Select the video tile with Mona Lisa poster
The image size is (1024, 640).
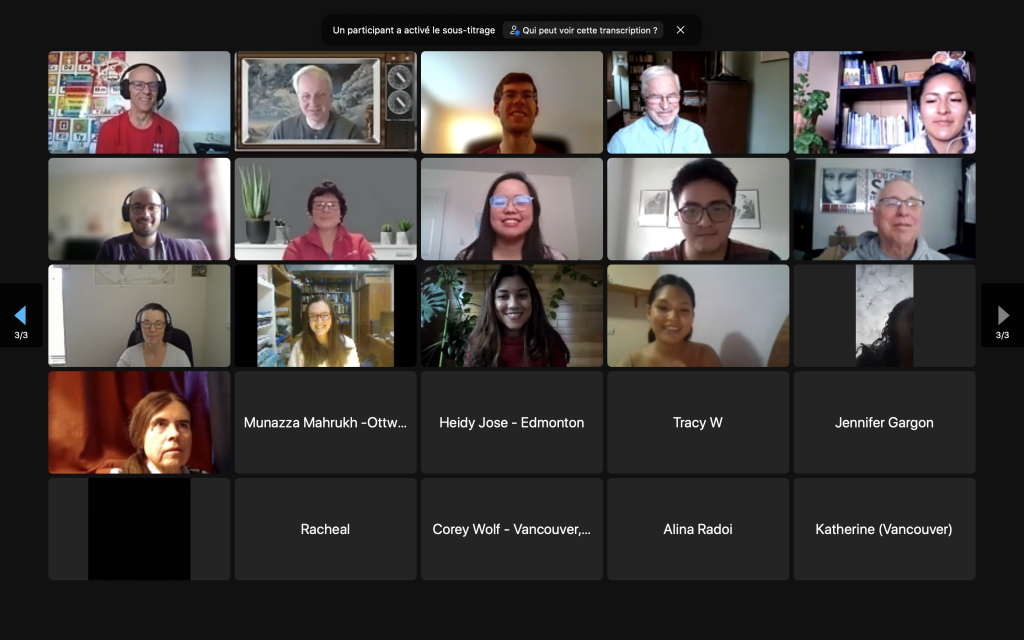[884, 209]
